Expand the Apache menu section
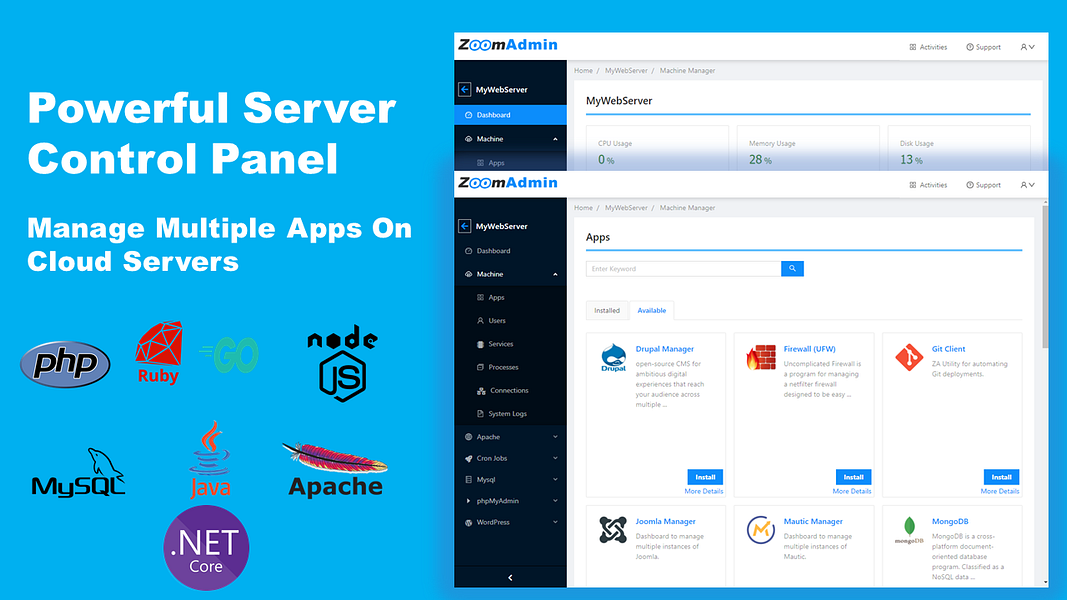This screenshot has width=1067, height=600. coord(510,437)
